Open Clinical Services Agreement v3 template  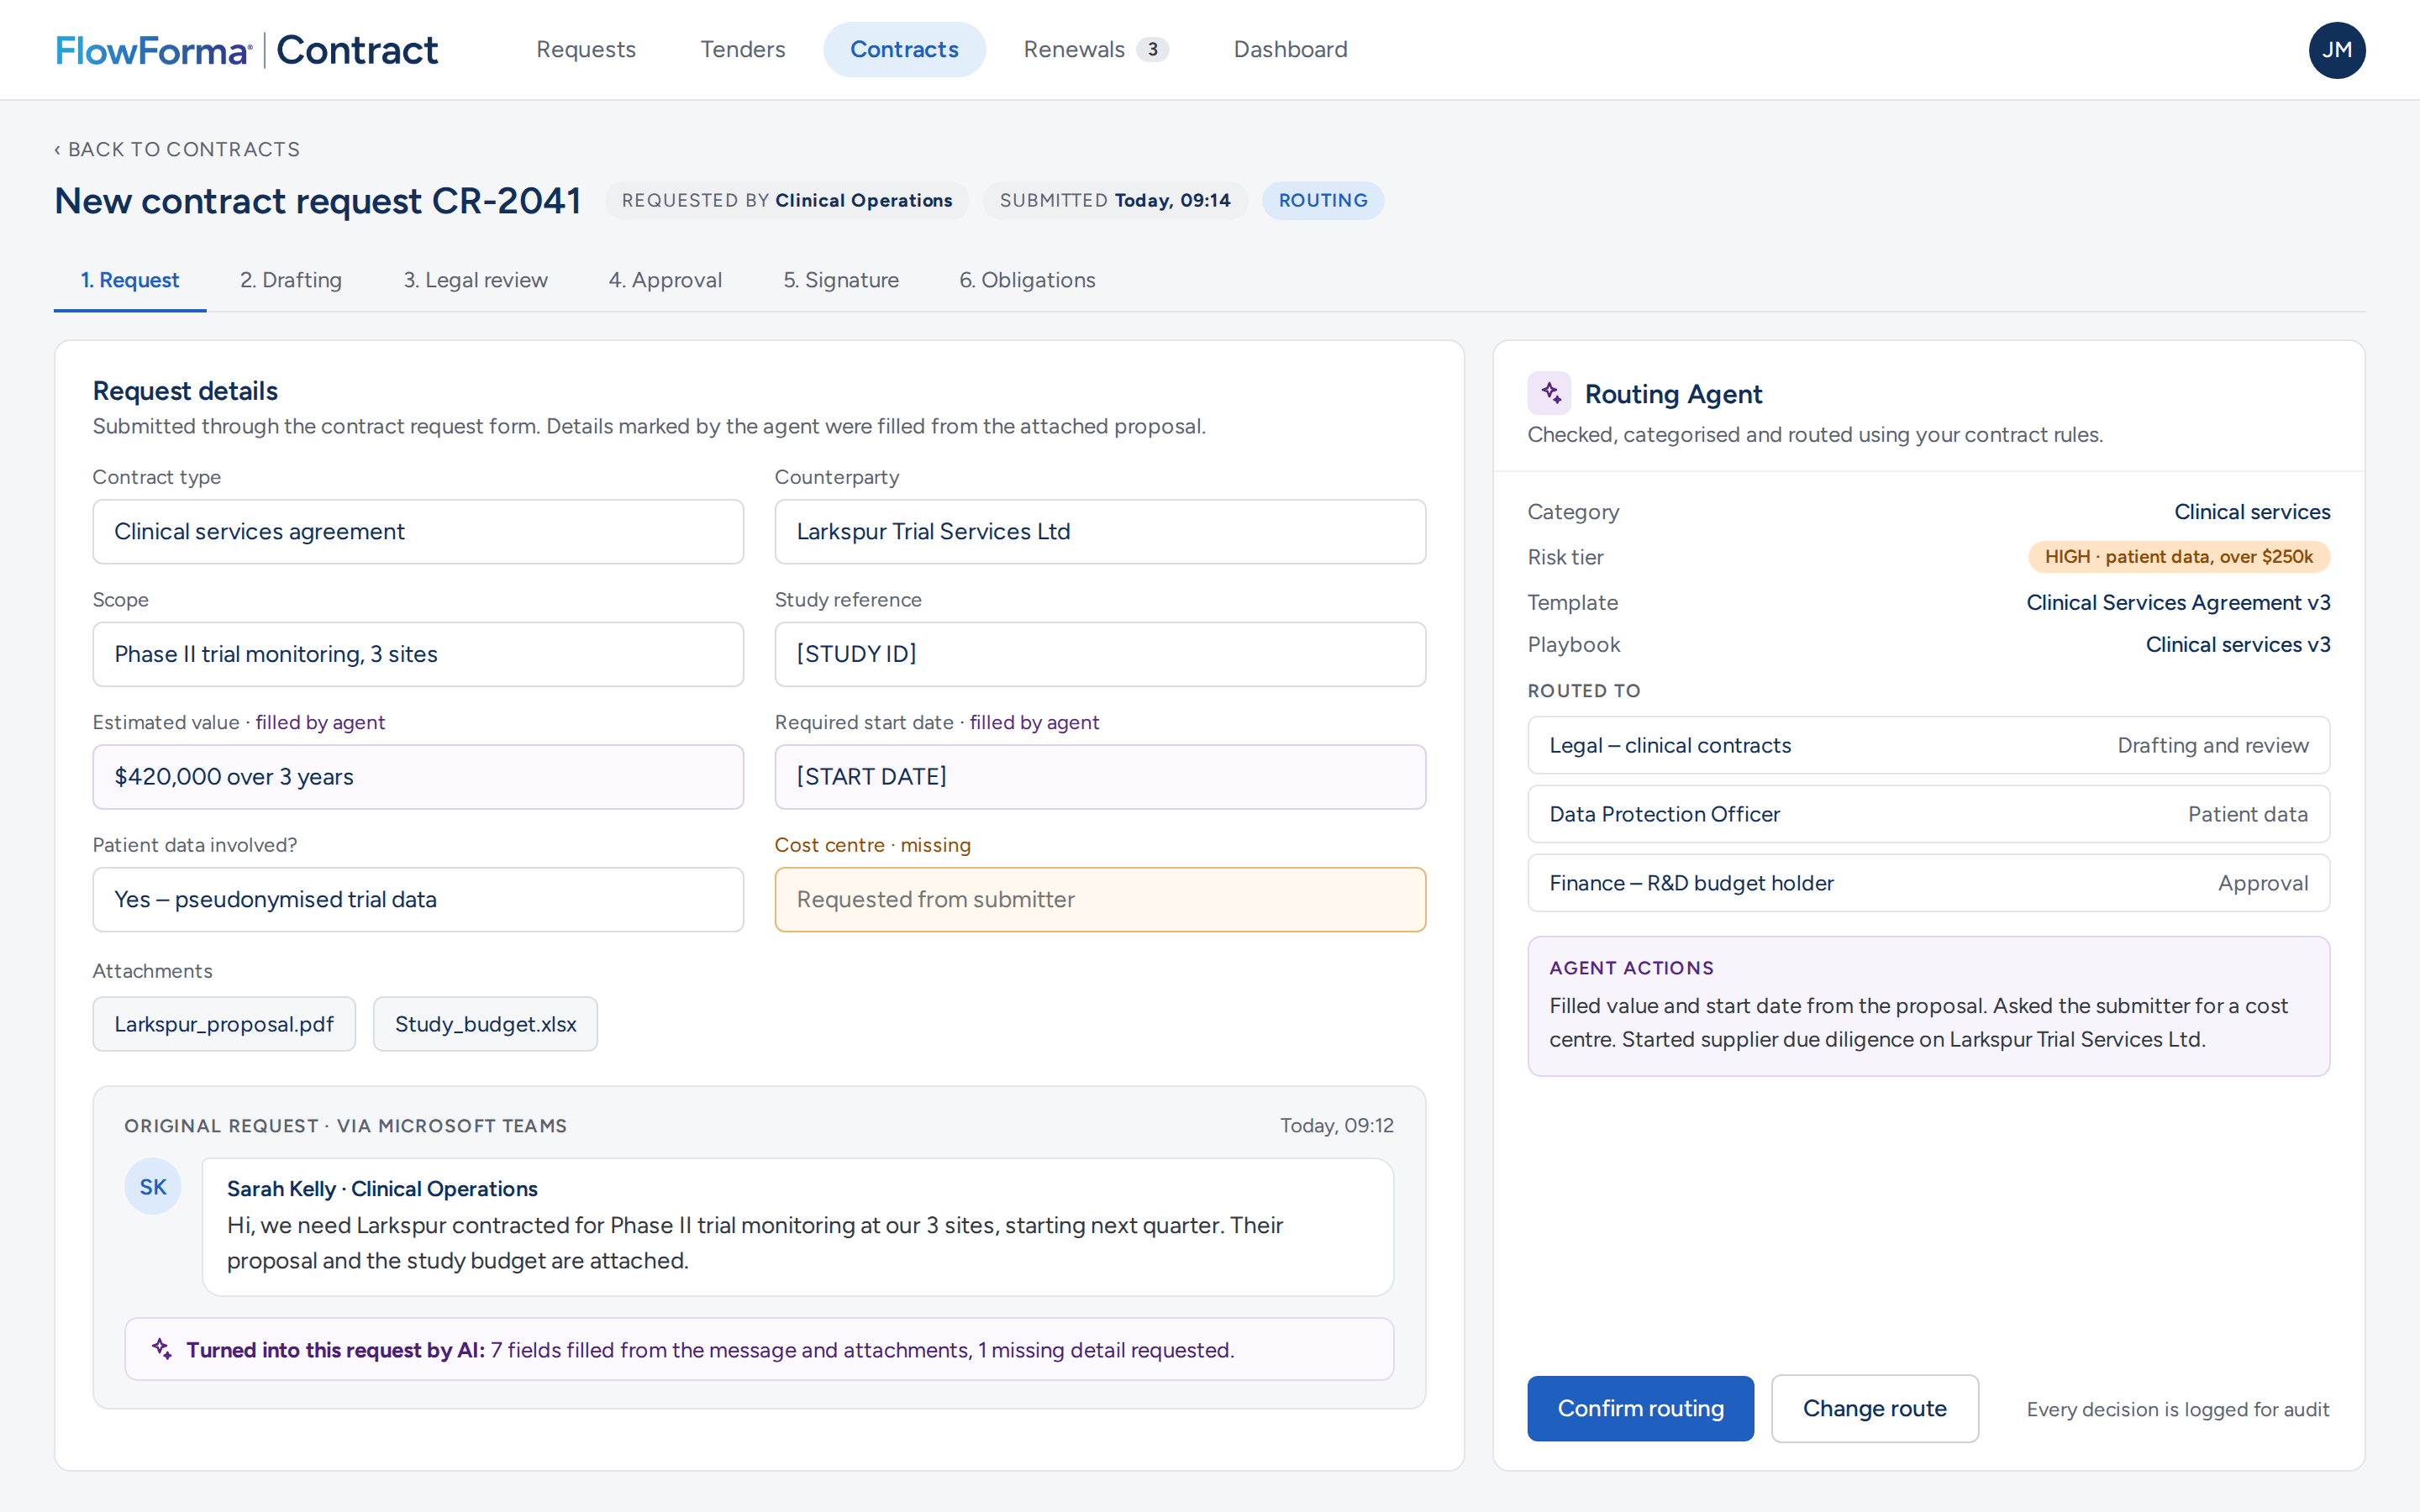[x=2178, y=602]
